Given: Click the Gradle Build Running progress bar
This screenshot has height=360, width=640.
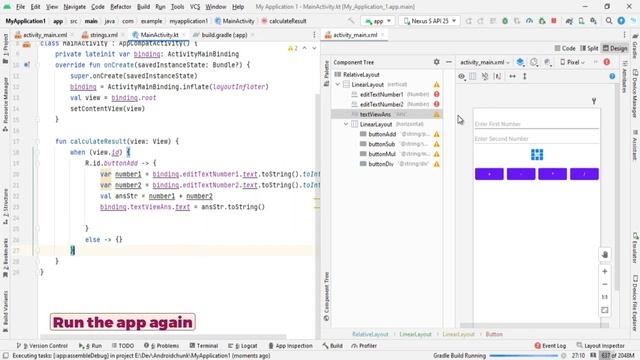Looking at the screenshot, I should tap(523, 356).
